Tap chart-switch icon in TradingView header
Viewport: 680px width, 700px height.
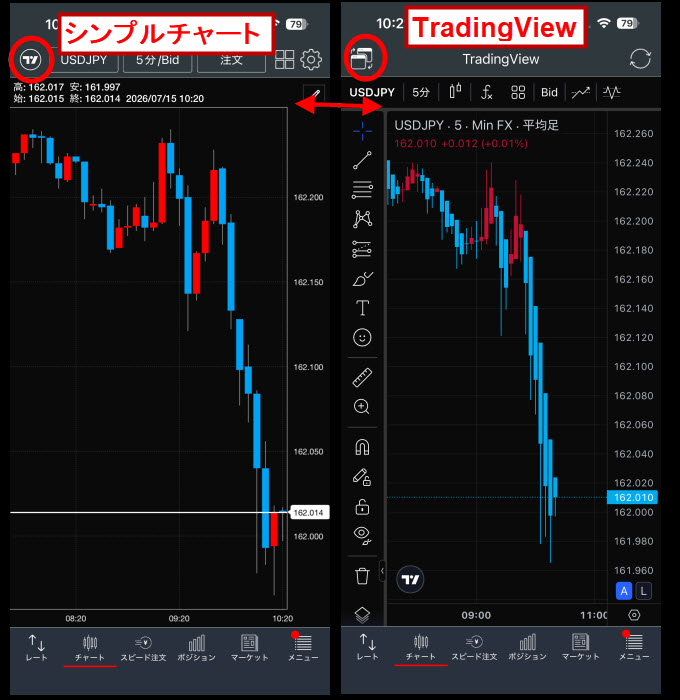362,58
